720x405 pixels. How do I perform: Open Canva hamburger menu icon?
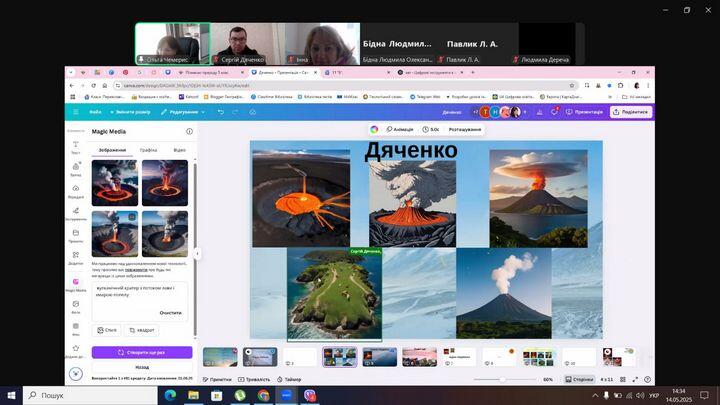(76, 112)
